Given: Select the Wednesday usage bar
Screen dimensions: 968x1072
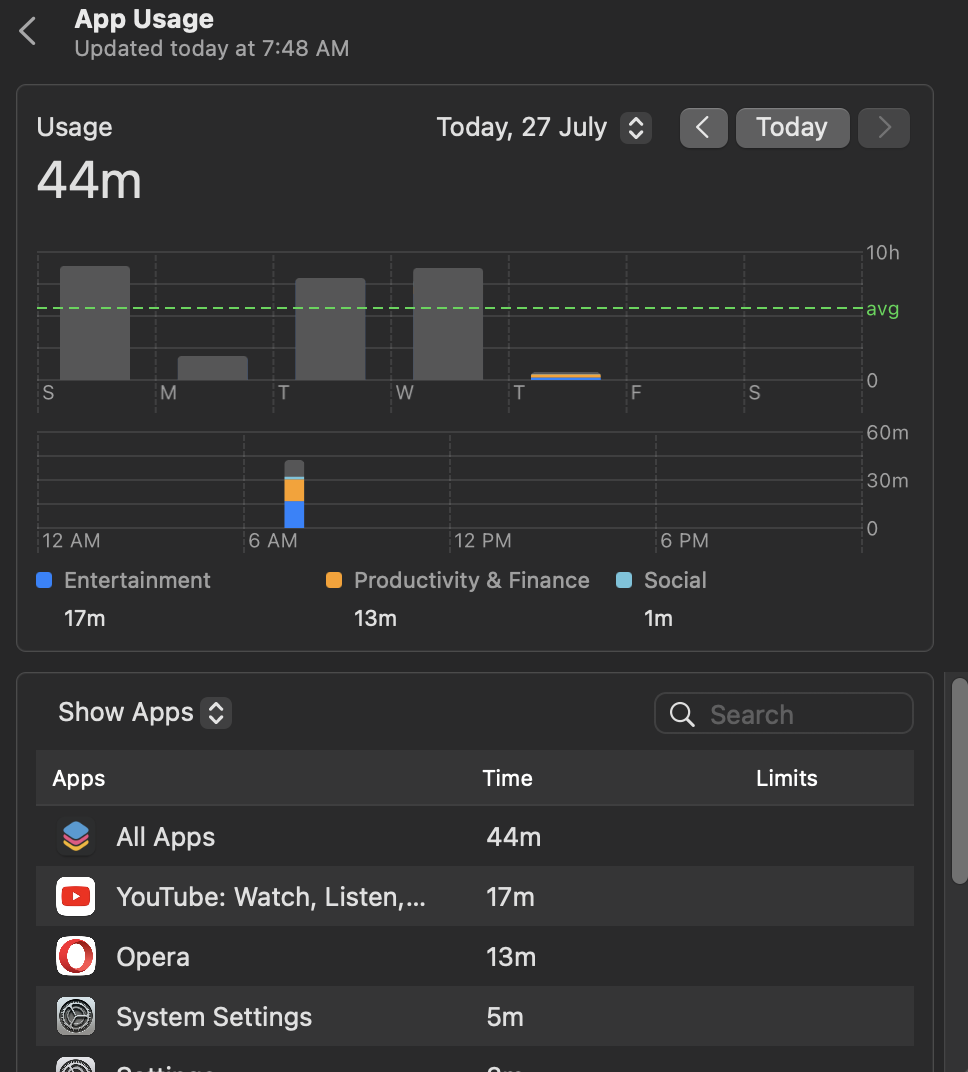Looking at the screenshot, I should coord(448,324).
